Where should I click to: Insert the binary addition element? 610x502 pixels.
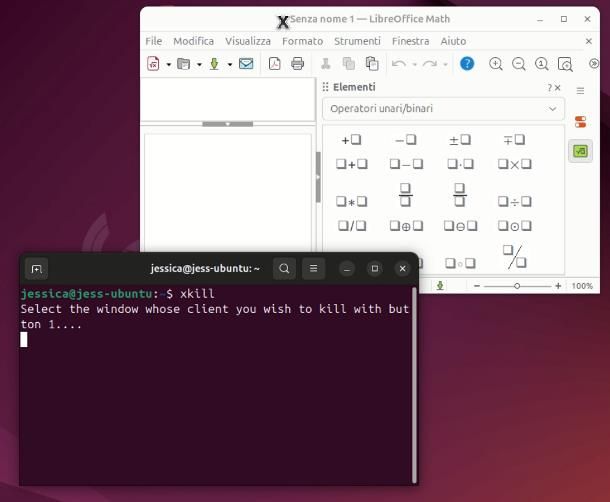[351, 164]
